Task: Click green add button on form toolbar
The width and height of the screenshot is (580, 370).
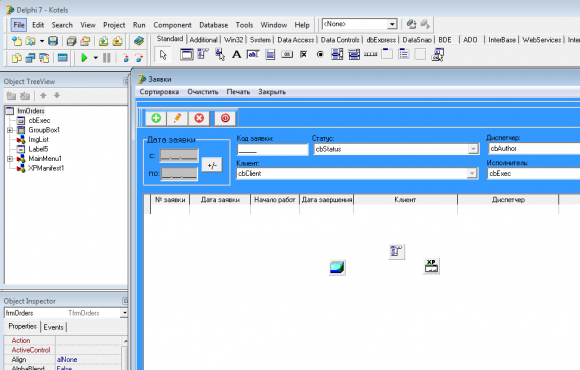Action: pos(156,118)
